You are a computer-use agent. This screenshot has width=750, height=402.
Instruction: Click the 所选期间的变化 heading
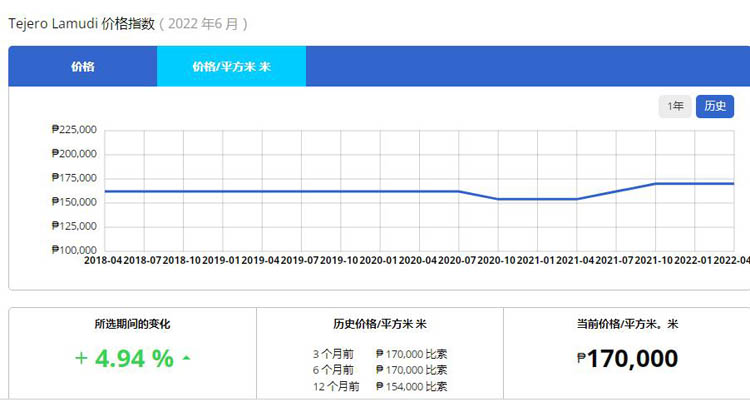(132, 324)
